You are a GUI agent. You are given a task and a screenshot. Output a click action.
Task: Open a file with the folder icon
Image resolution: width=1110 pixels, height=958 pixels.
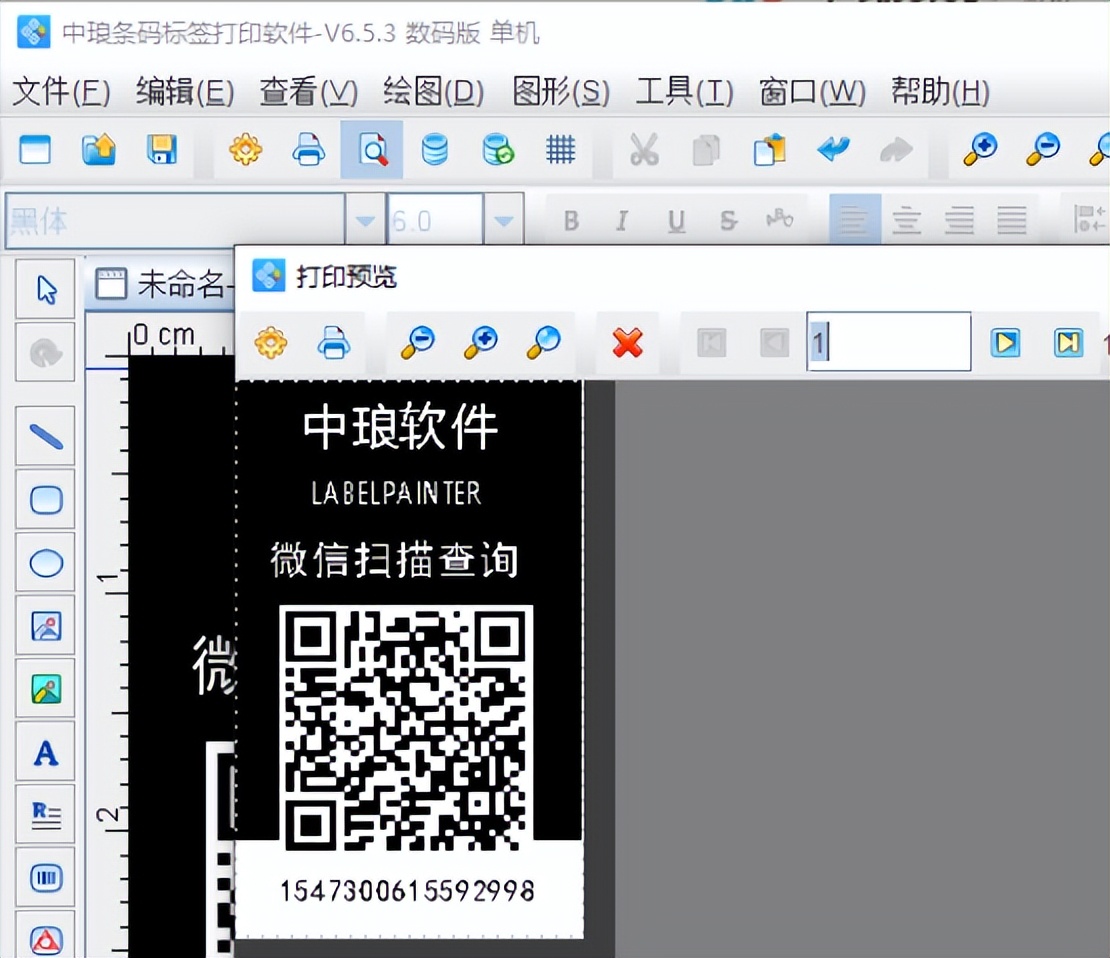coord(98,149)
